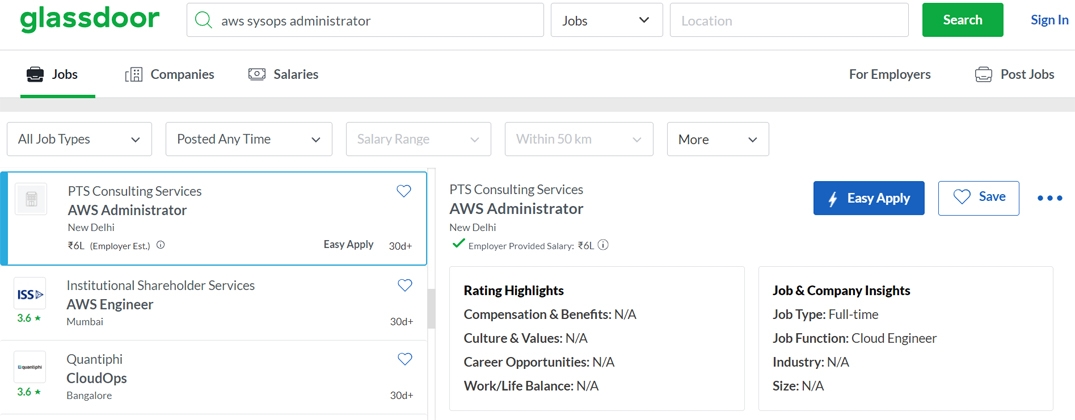Click the Save button in job details
The image size is (1075, 420).
[x=979, y=198]
